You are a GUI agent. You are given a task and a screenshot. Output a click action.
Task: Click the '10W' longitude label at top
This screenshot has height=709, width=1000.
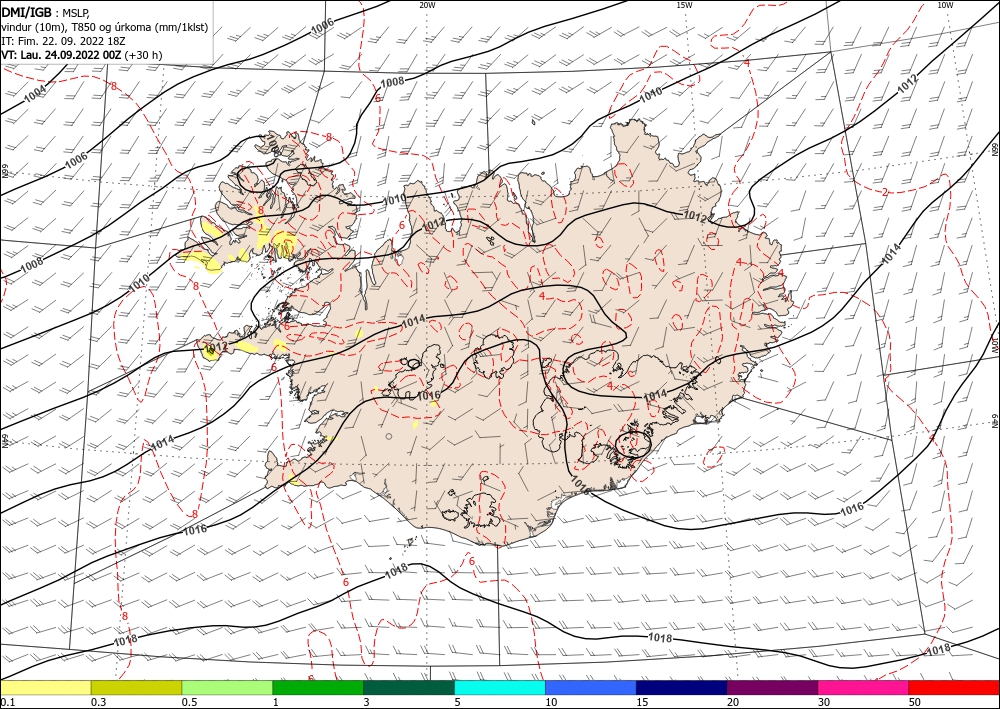click(946, 5)
